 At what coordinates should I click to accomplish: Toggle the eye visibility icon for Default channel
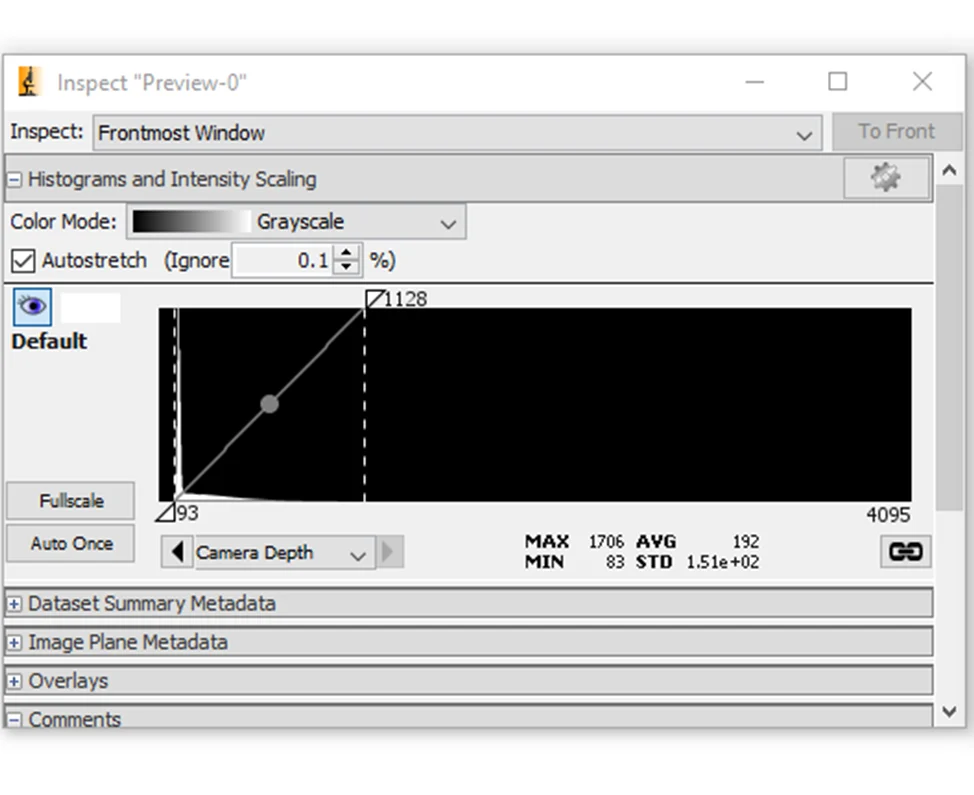(32, 306)
